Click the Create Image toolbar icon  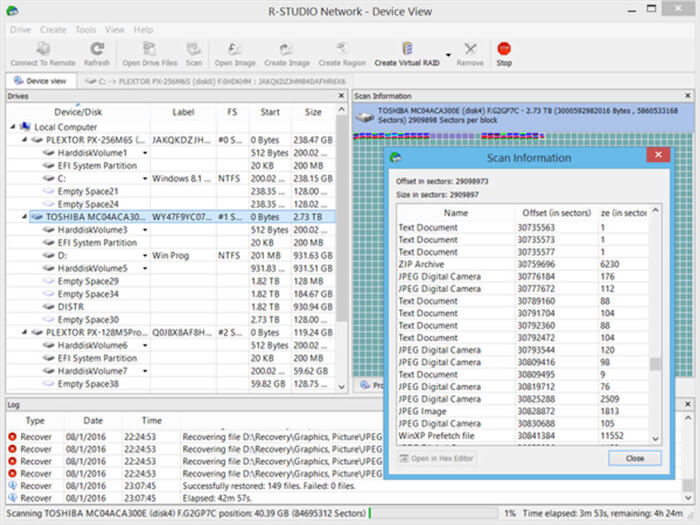(287, 54)
